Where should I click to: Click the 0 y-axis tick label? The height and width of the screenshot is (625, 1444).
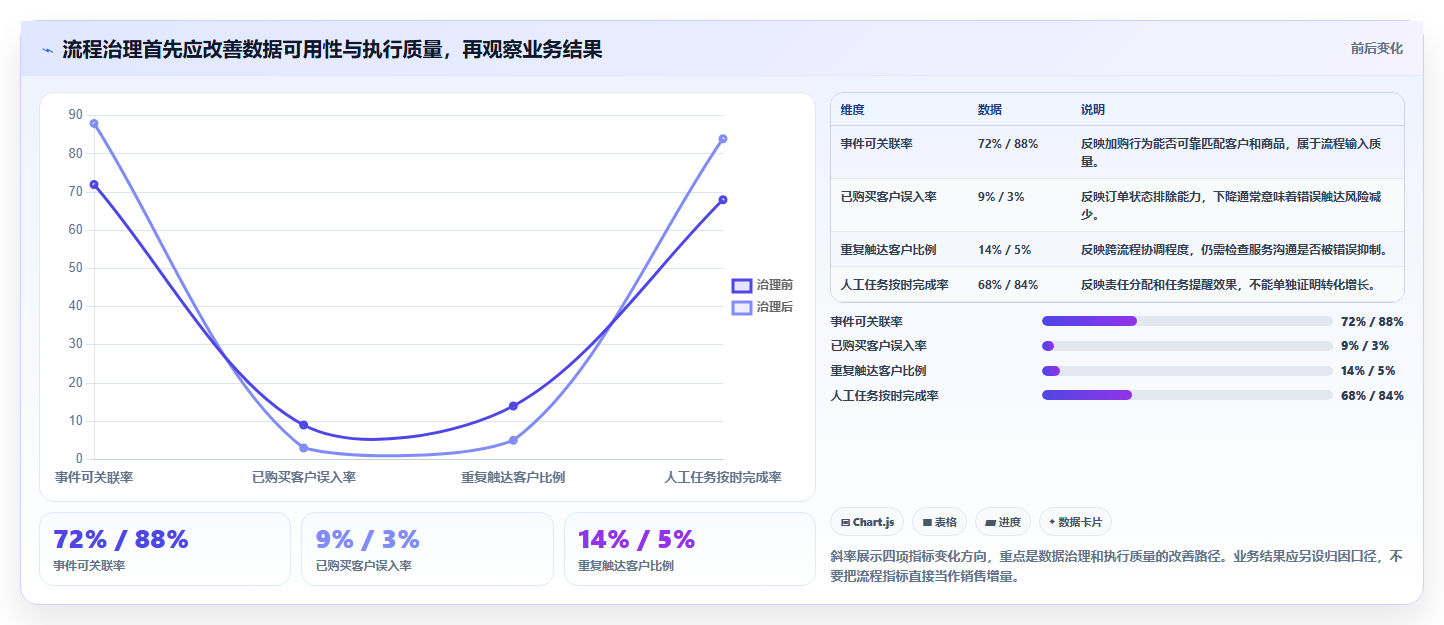(80, 459)
